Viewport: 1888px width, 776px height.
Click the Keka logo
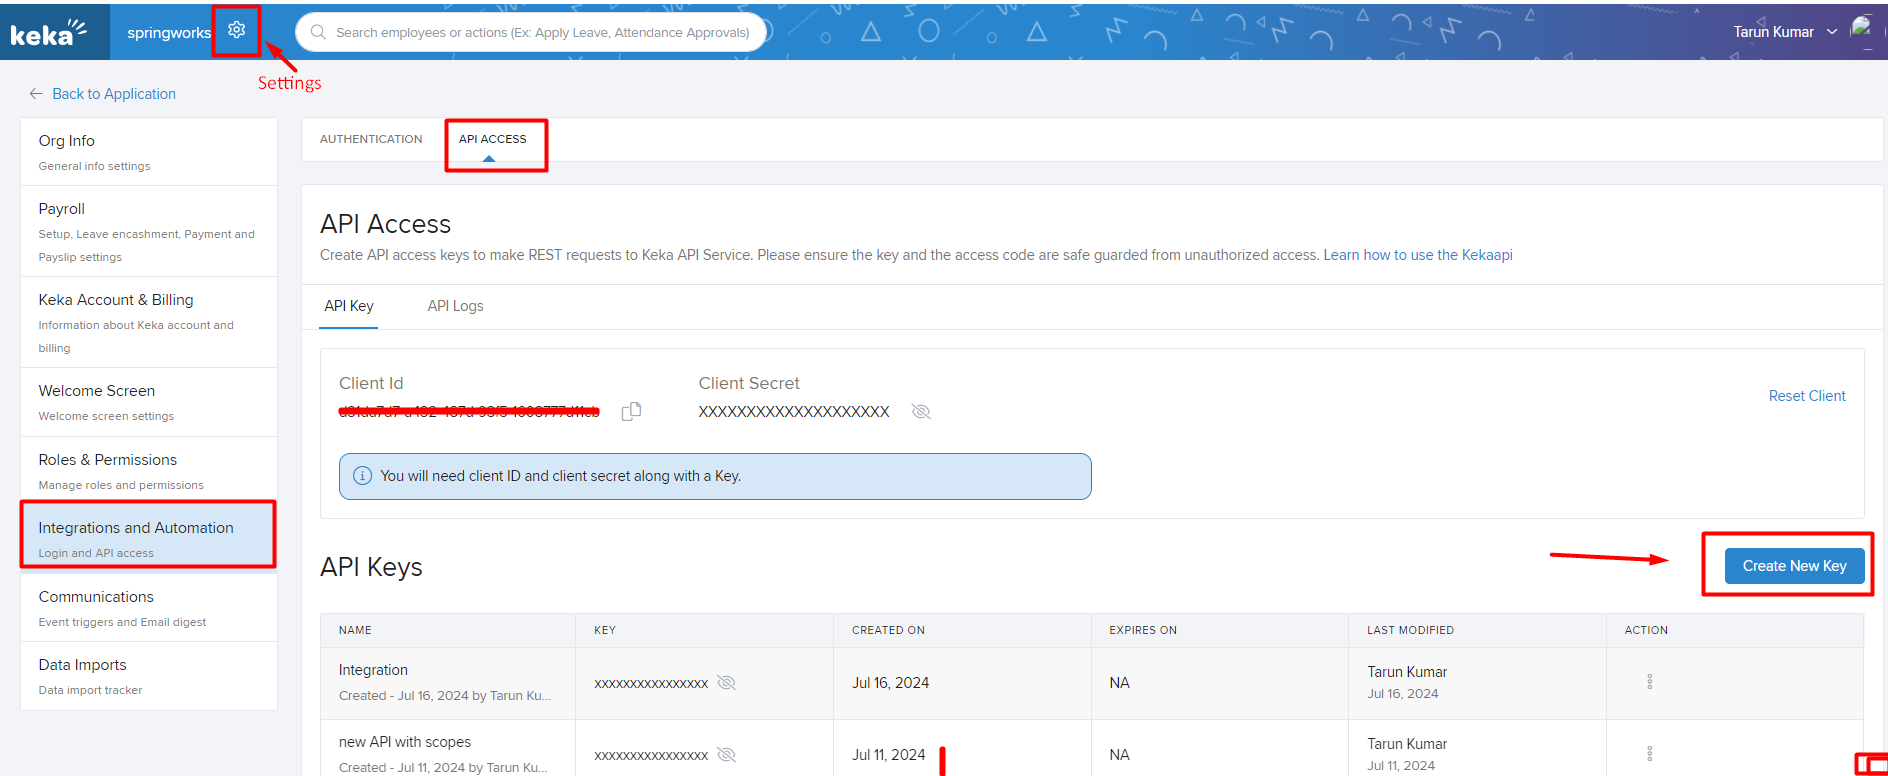(48, 33)
